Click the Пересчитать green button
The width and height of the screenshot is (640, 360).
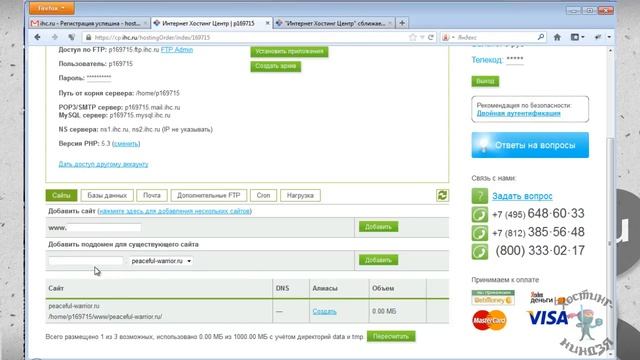tap(391, 336)
